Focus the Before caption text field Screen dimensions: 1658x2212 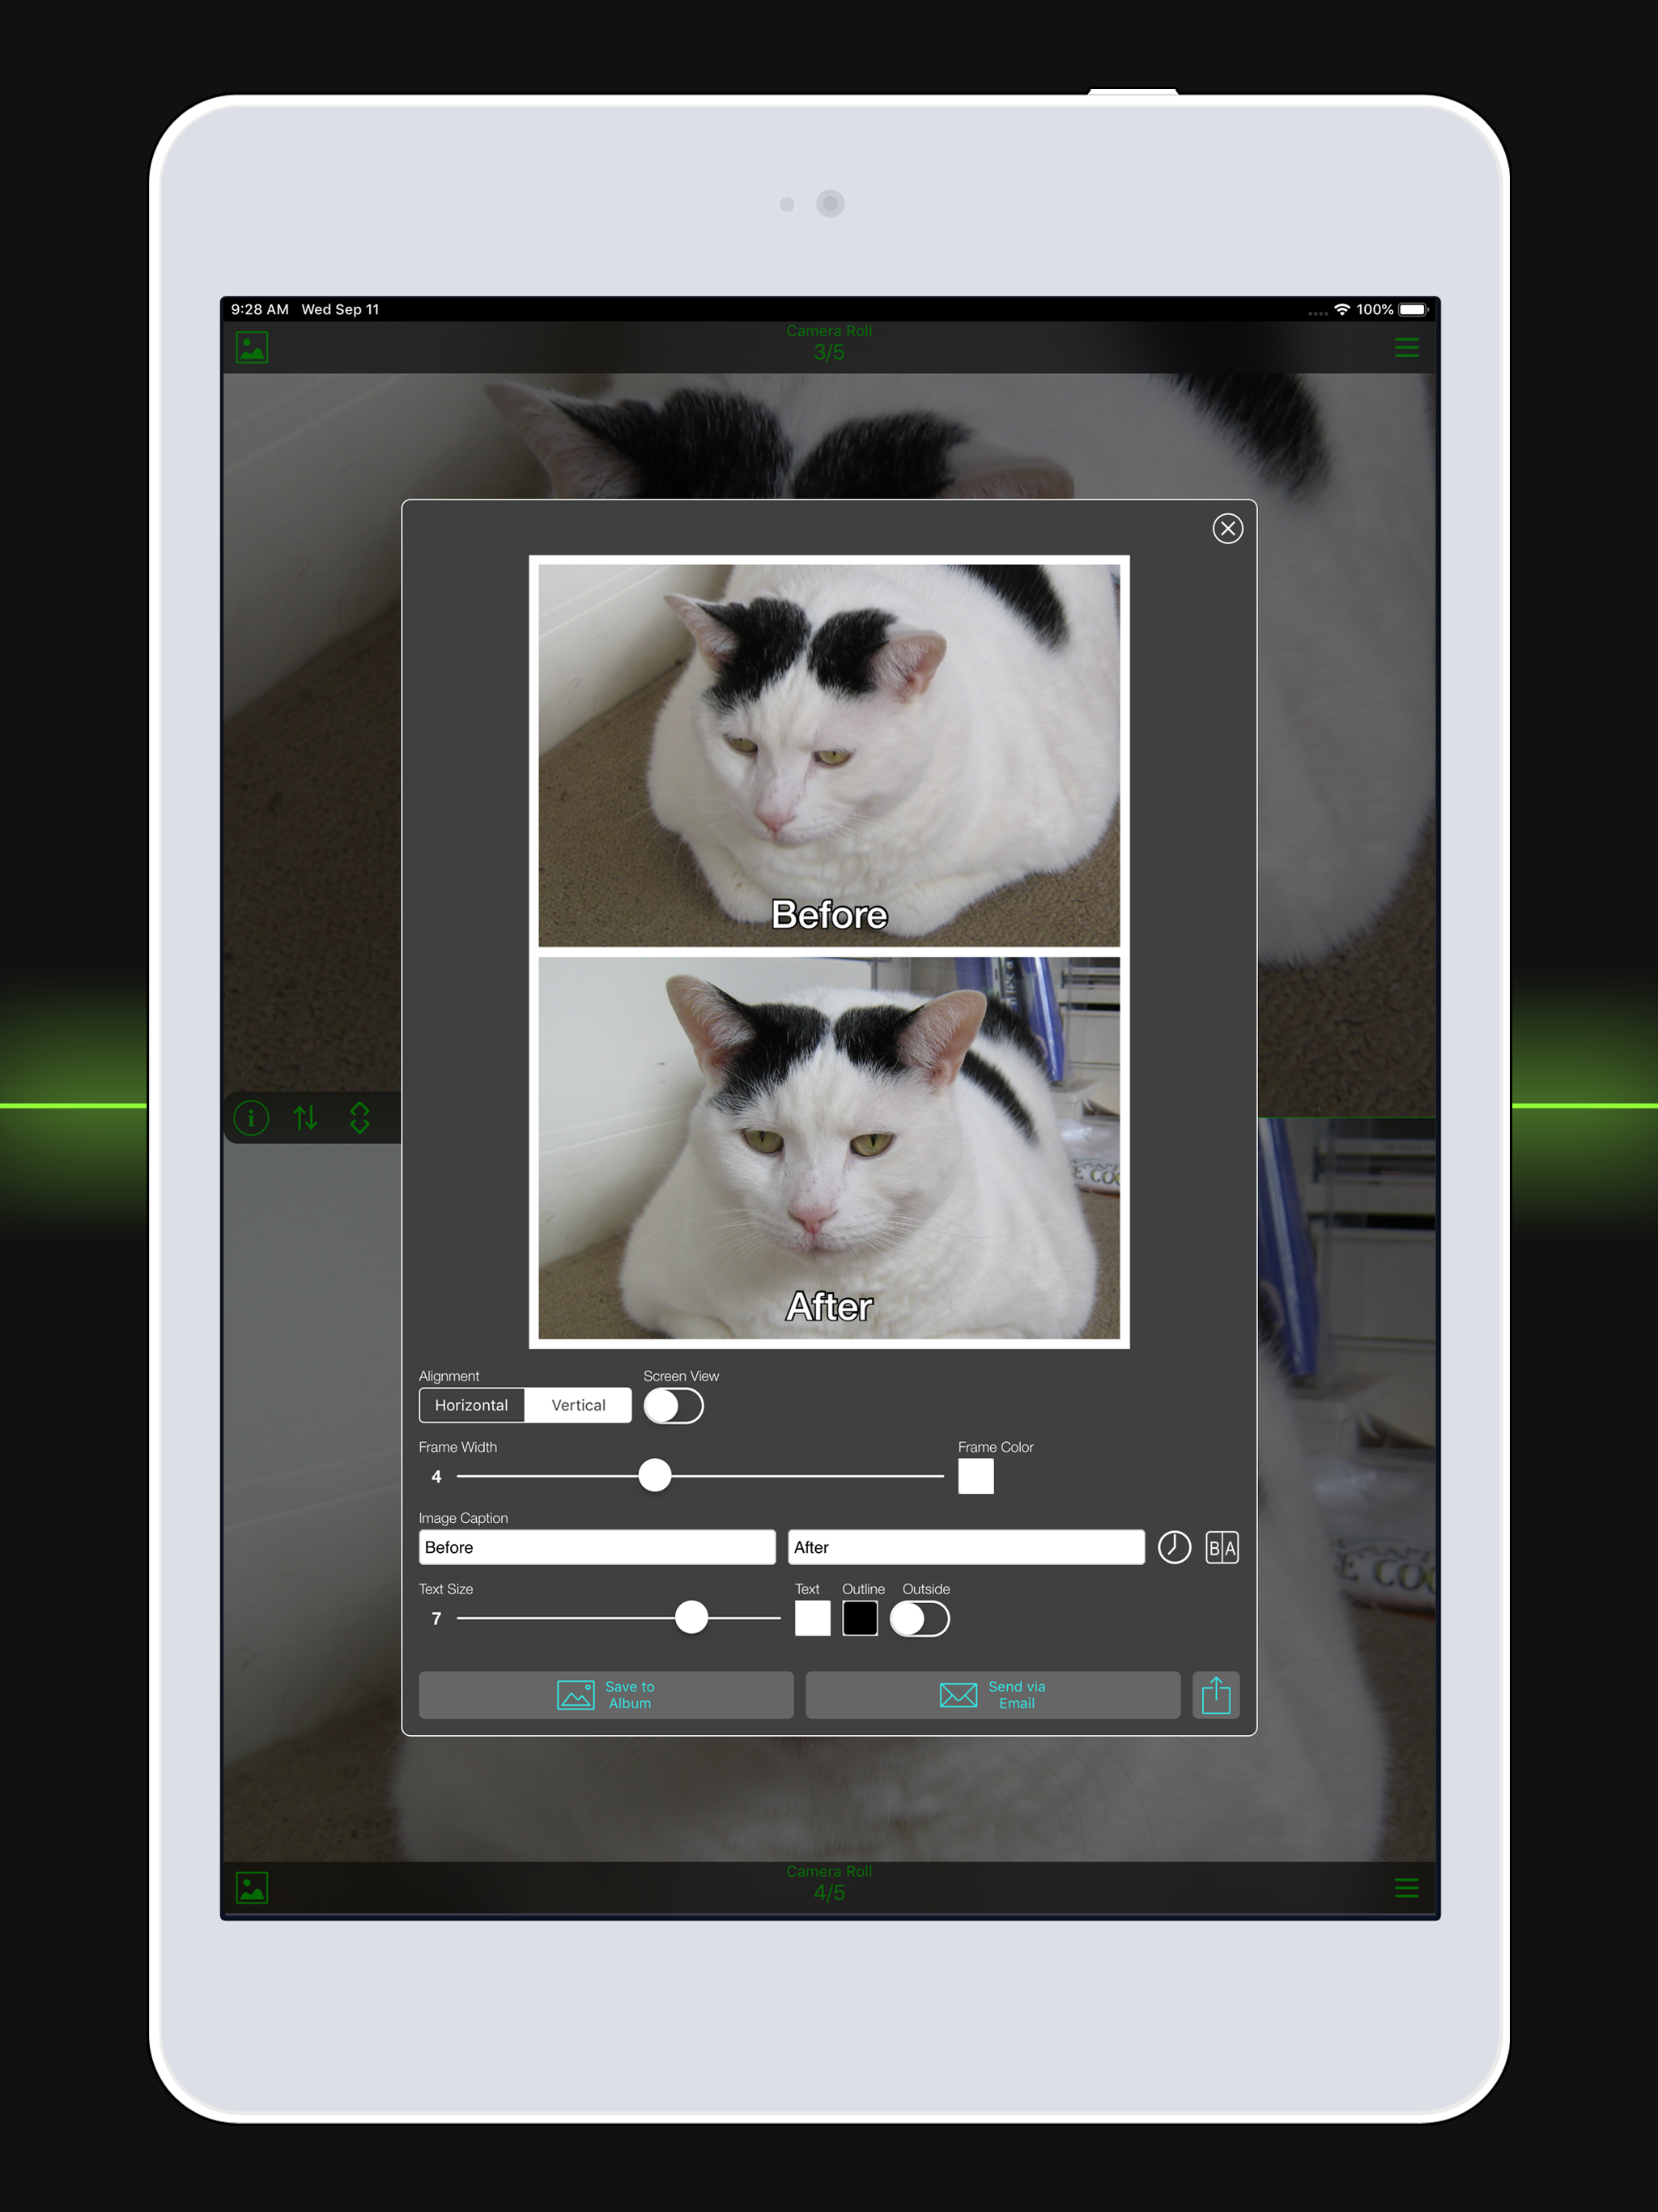(x=597, y=1547)
